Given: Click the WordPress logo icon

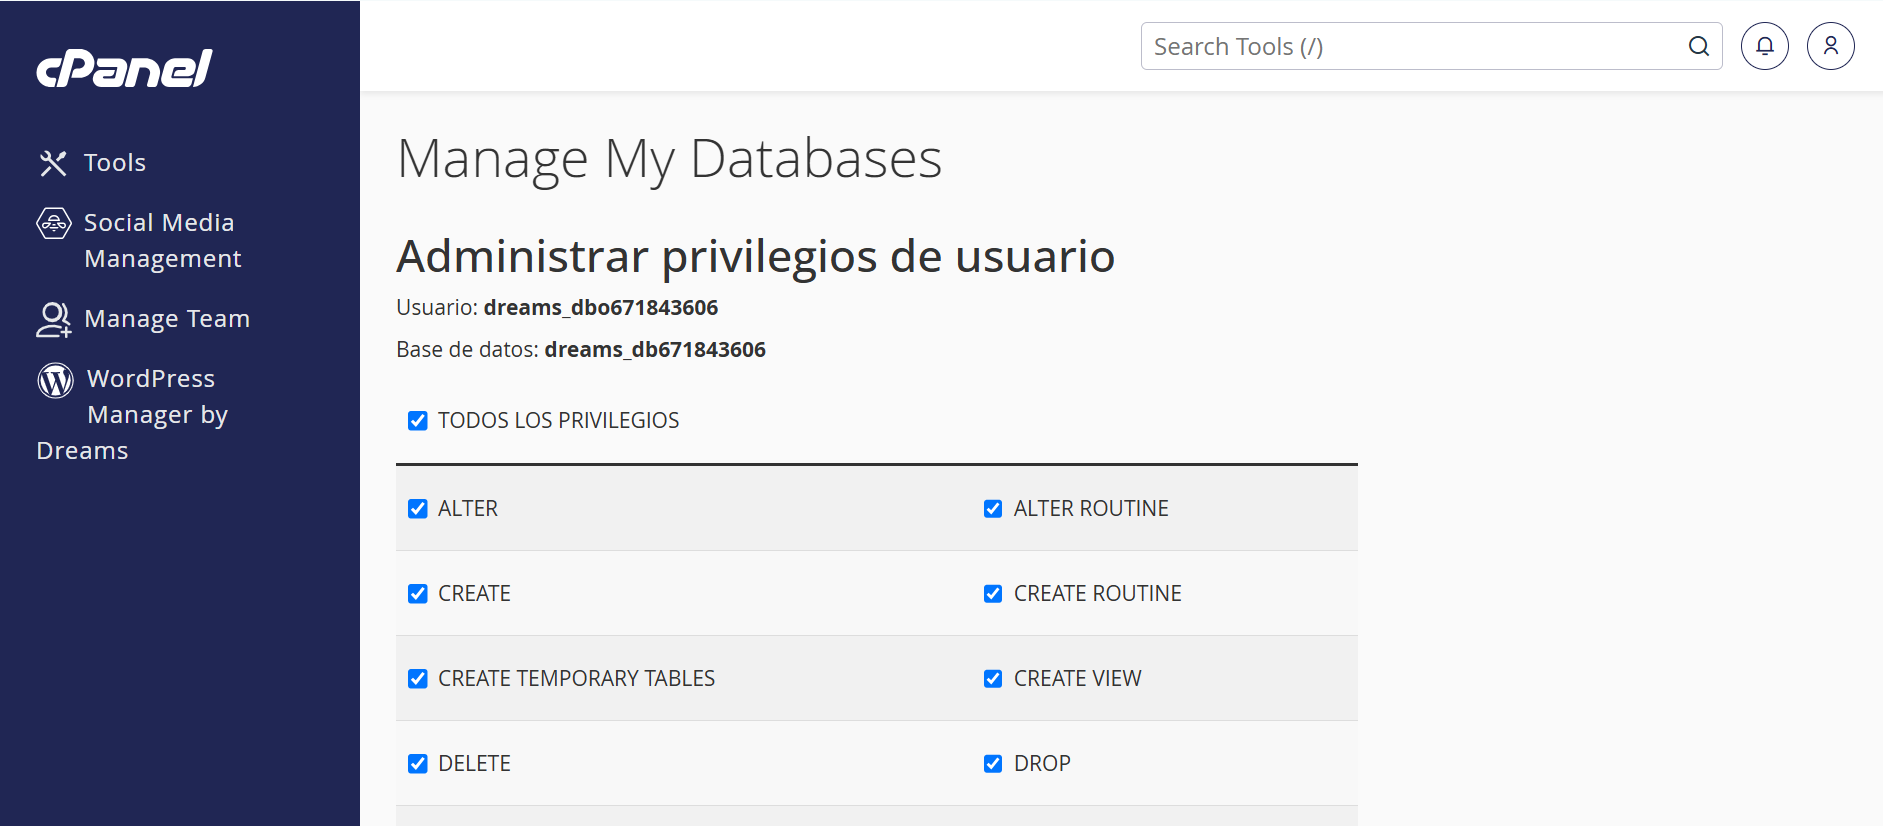Looking at the screenshot, I should 56,380.
